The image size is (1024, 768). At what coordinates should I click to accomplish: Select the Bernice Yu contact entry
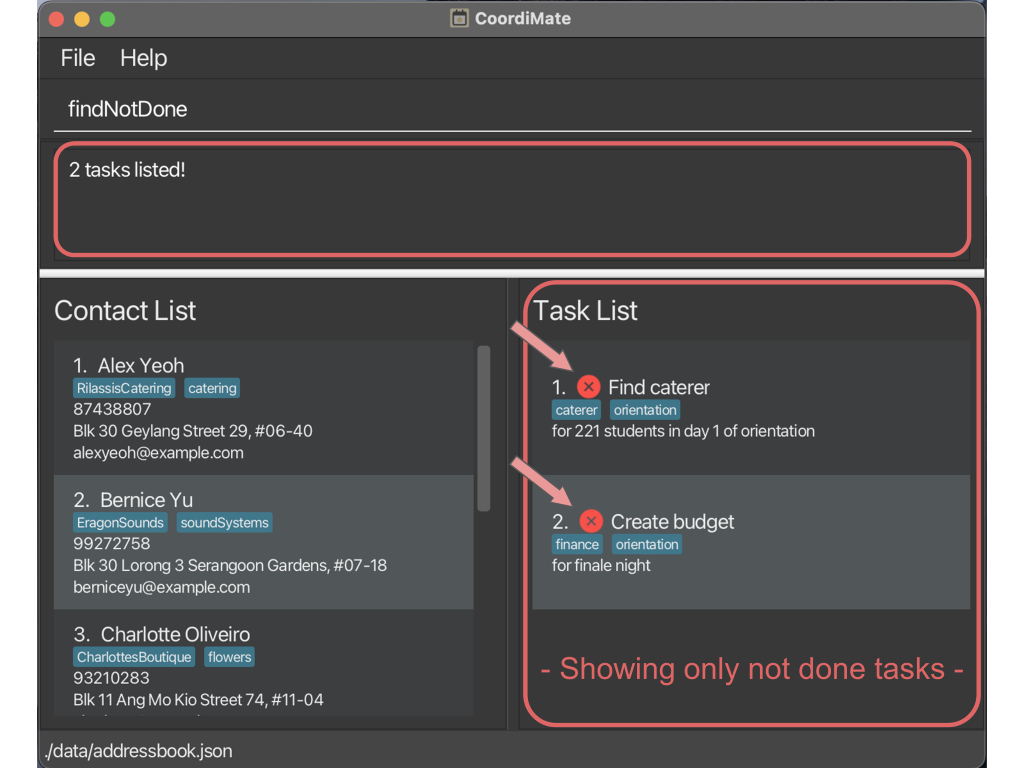pyautogui.click(x=264, y=542)
